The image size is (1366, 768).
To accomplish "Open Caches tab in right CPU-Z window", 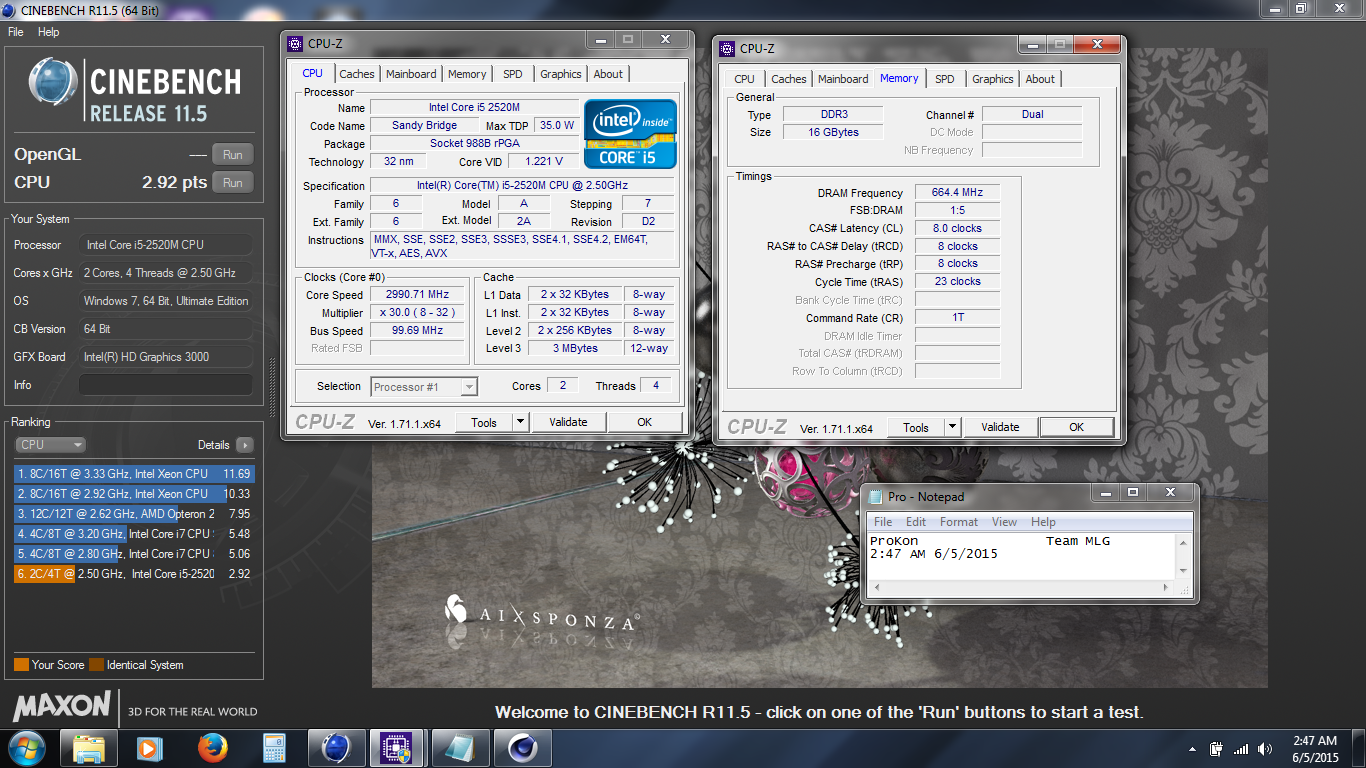I will tap(789, 79).
